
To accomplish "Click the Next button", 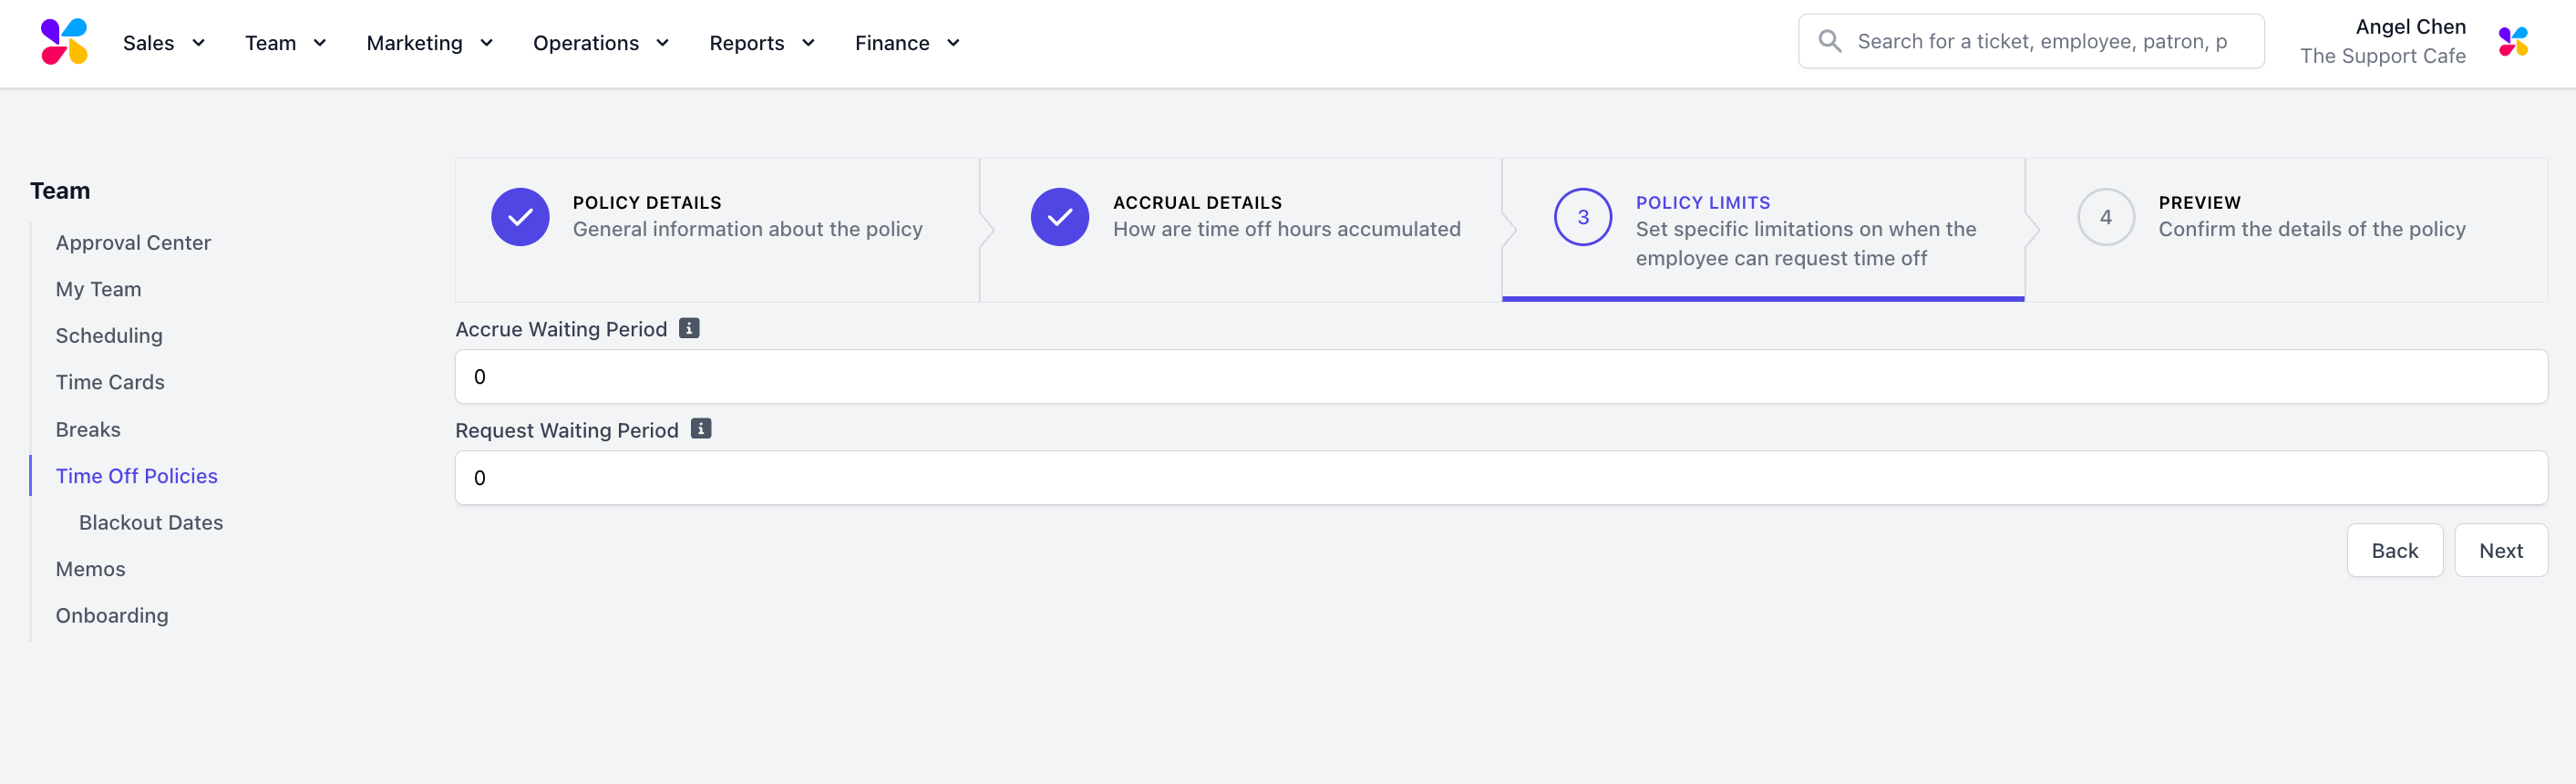I will click(2501, 551).
